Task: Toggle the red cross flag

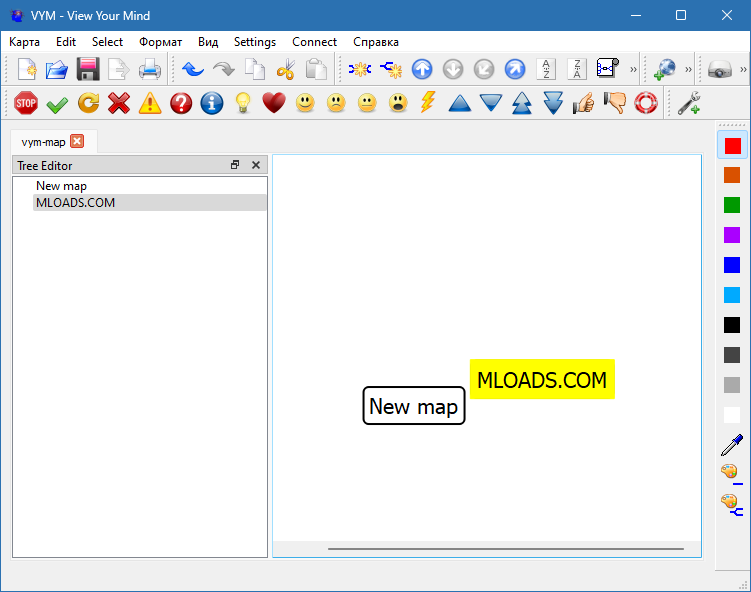Action: (119, 103)
